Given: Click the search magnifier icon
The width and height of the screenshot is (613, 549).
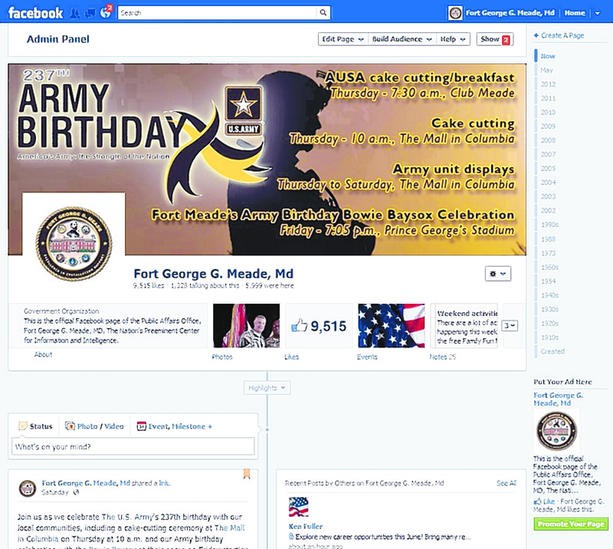Looking at the screenshot, I should pos(323,13).
